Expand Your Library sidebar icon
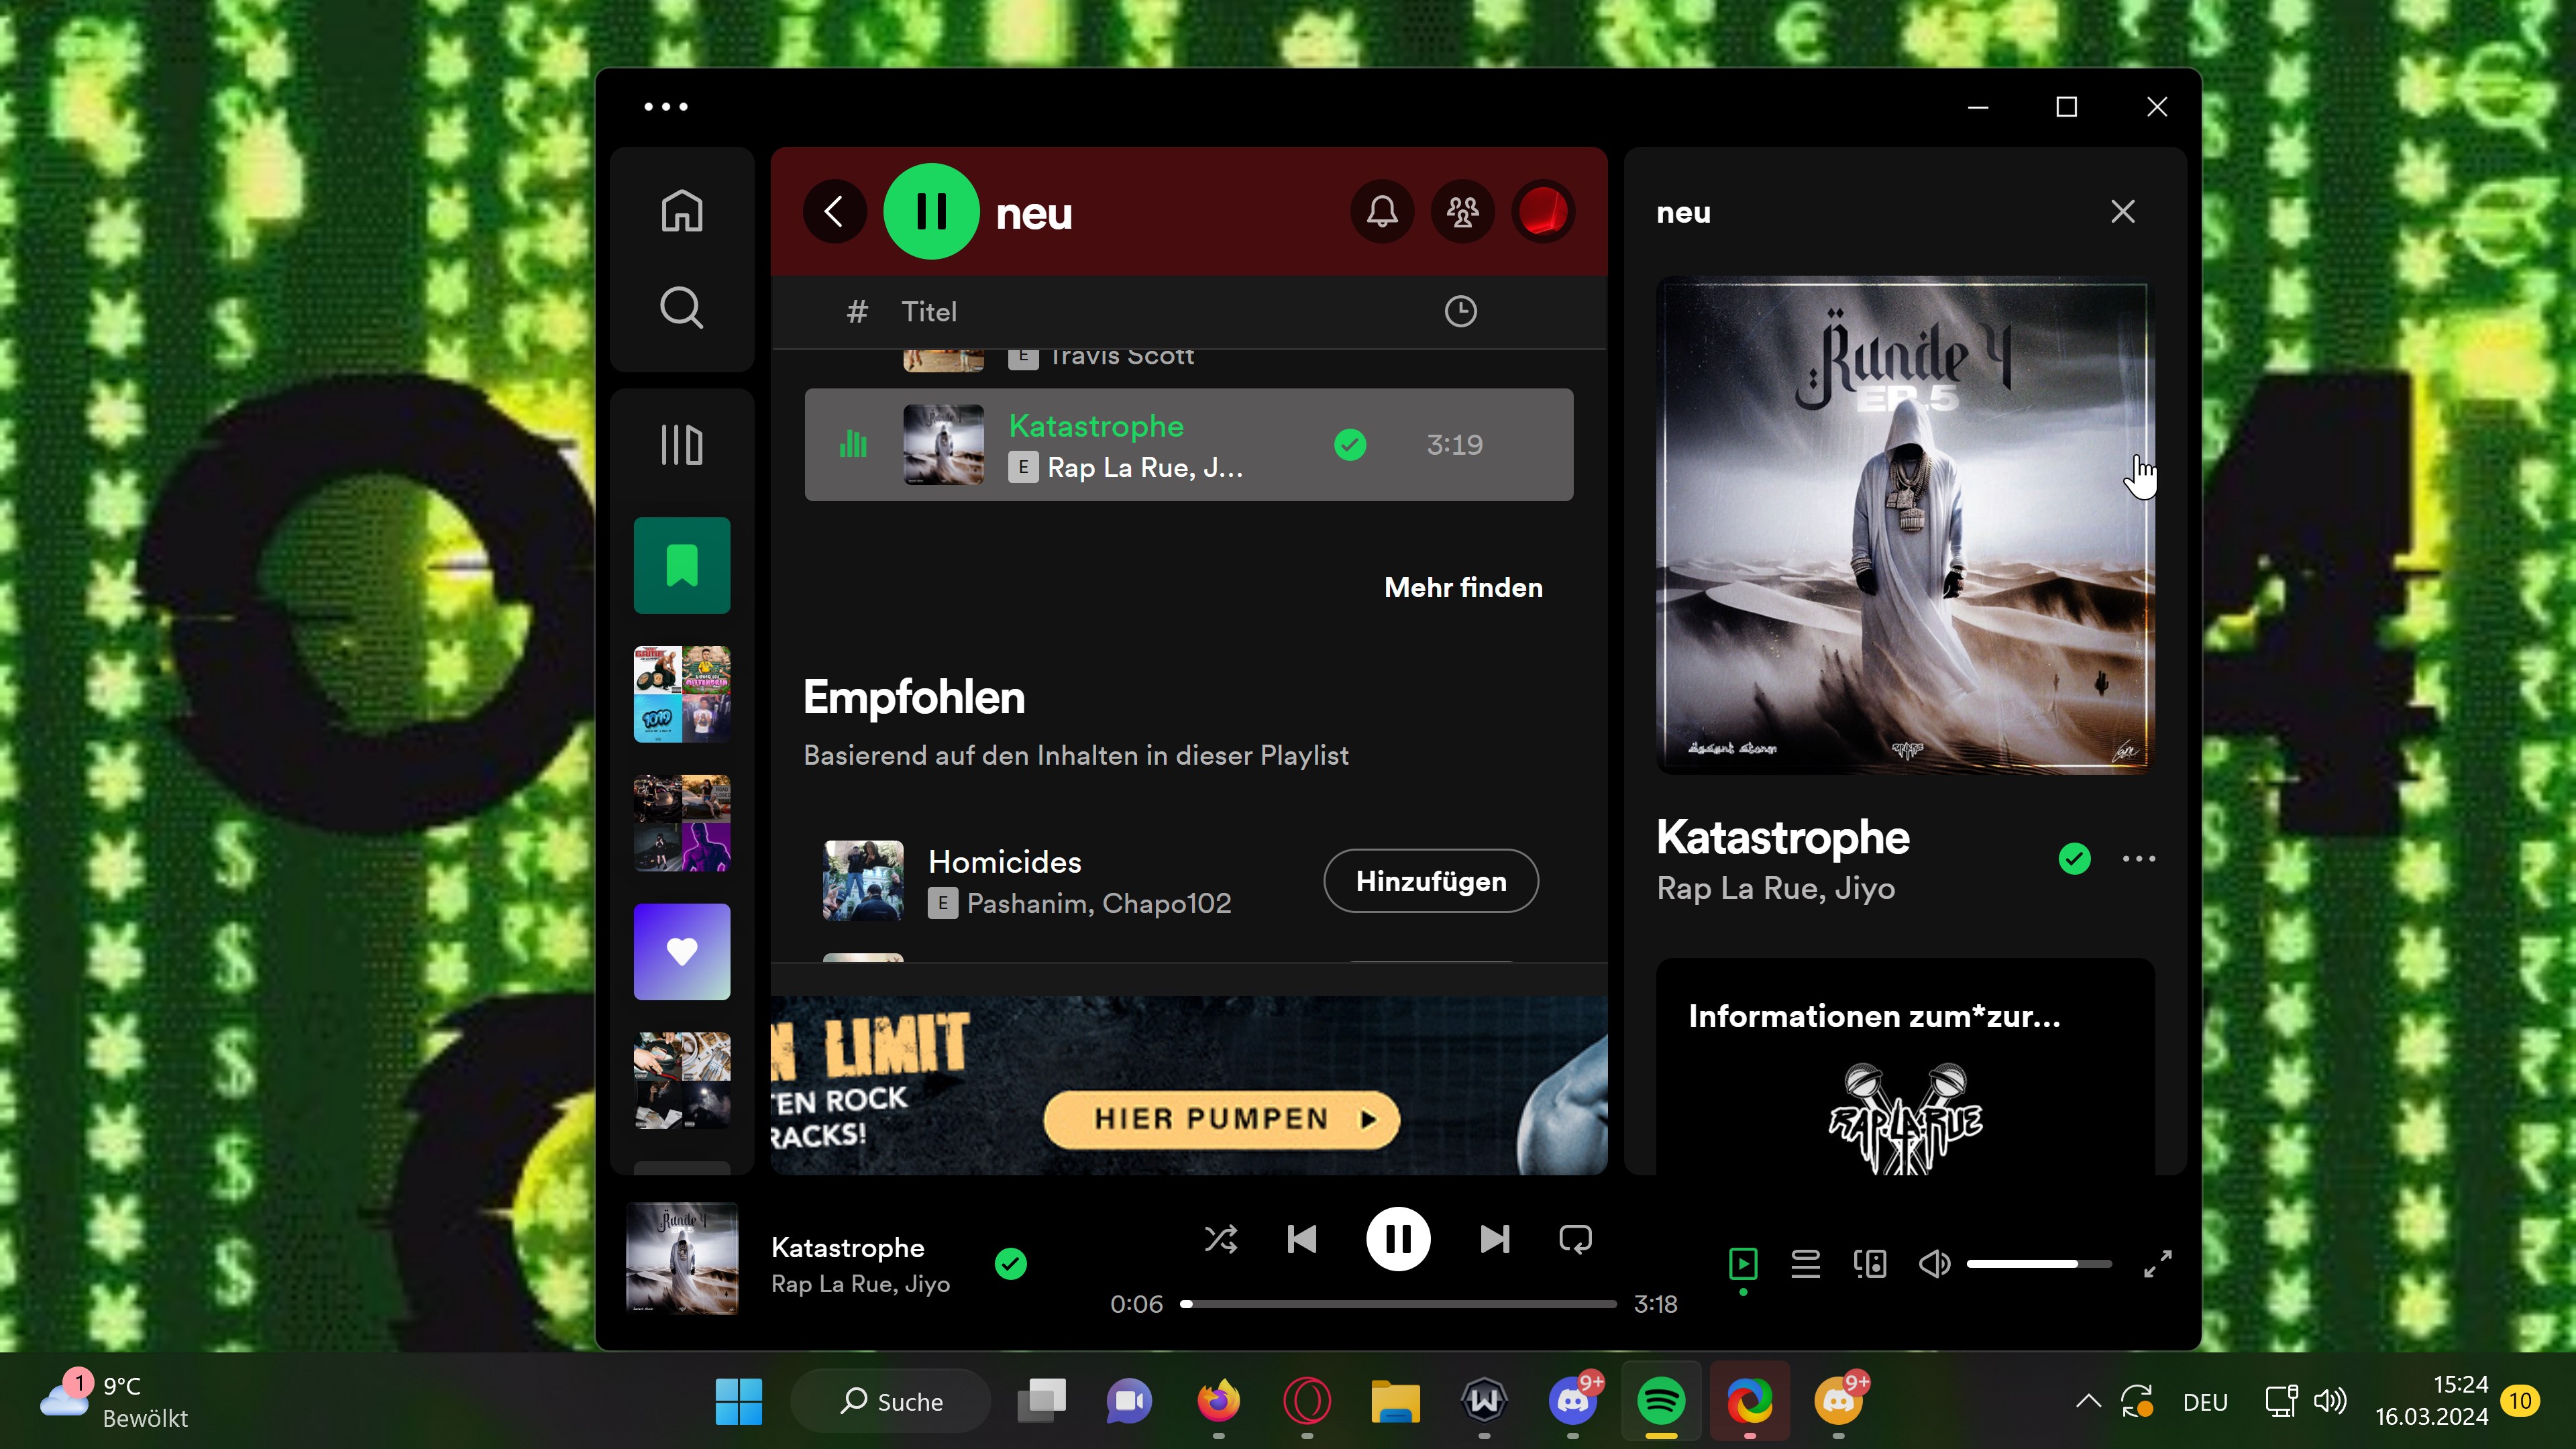 pyautogui.click(x=681, y=444)
